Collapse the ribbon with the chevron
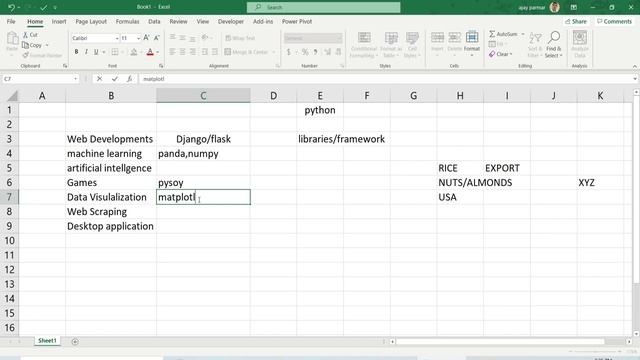The width and height of the screenshot is (640, 360). [x=634, y=66]
